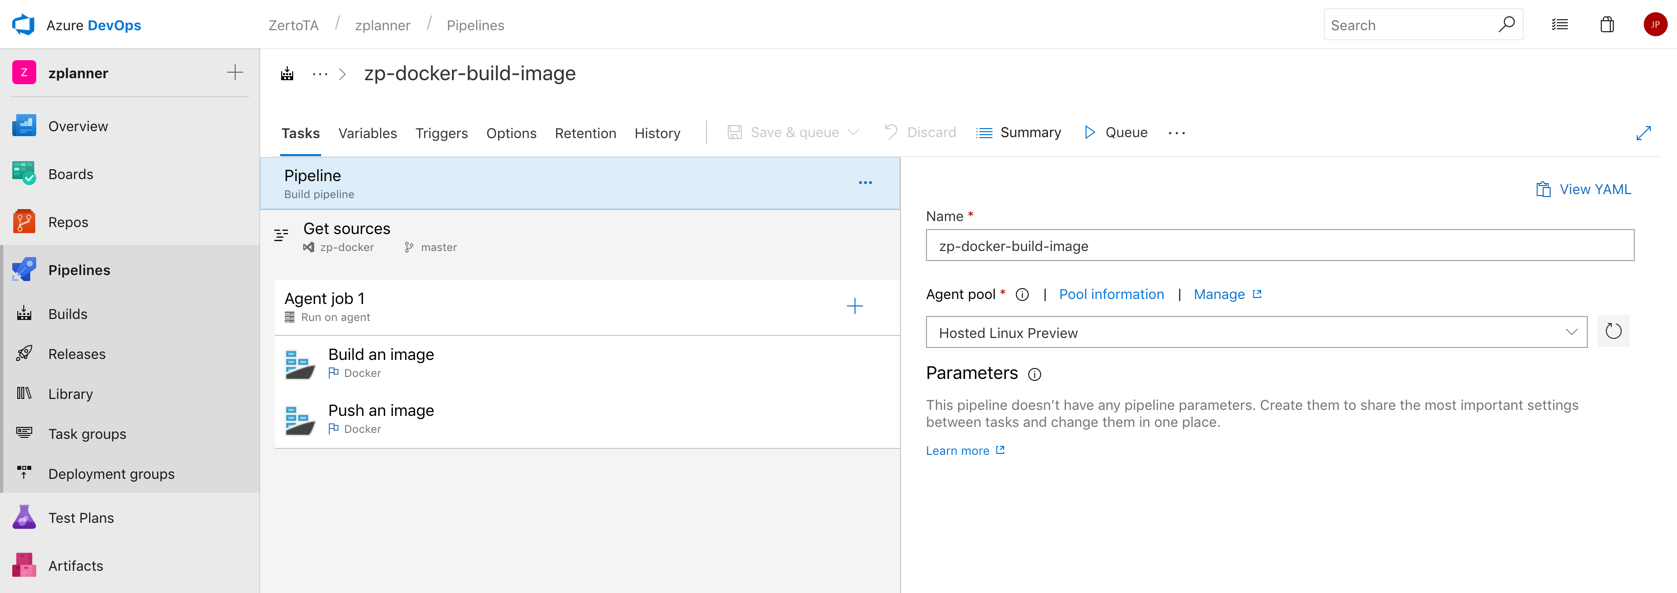
Task: Refresh the agent pool list
Action: [1613, 332]
